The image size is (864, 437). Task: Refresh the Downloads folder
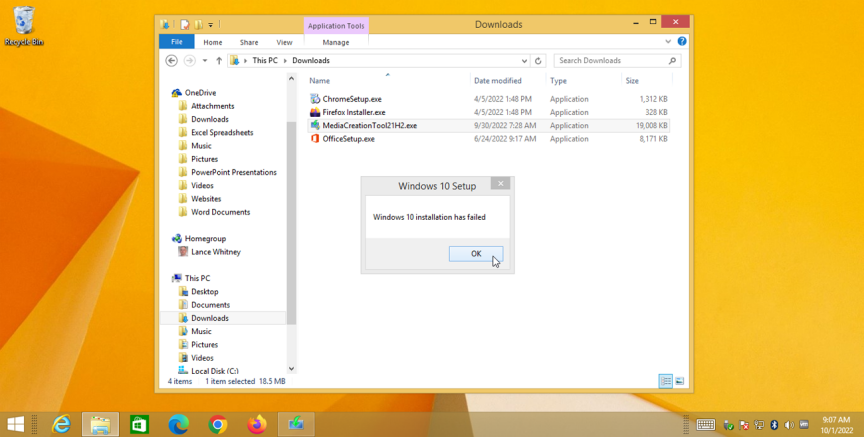538,61
